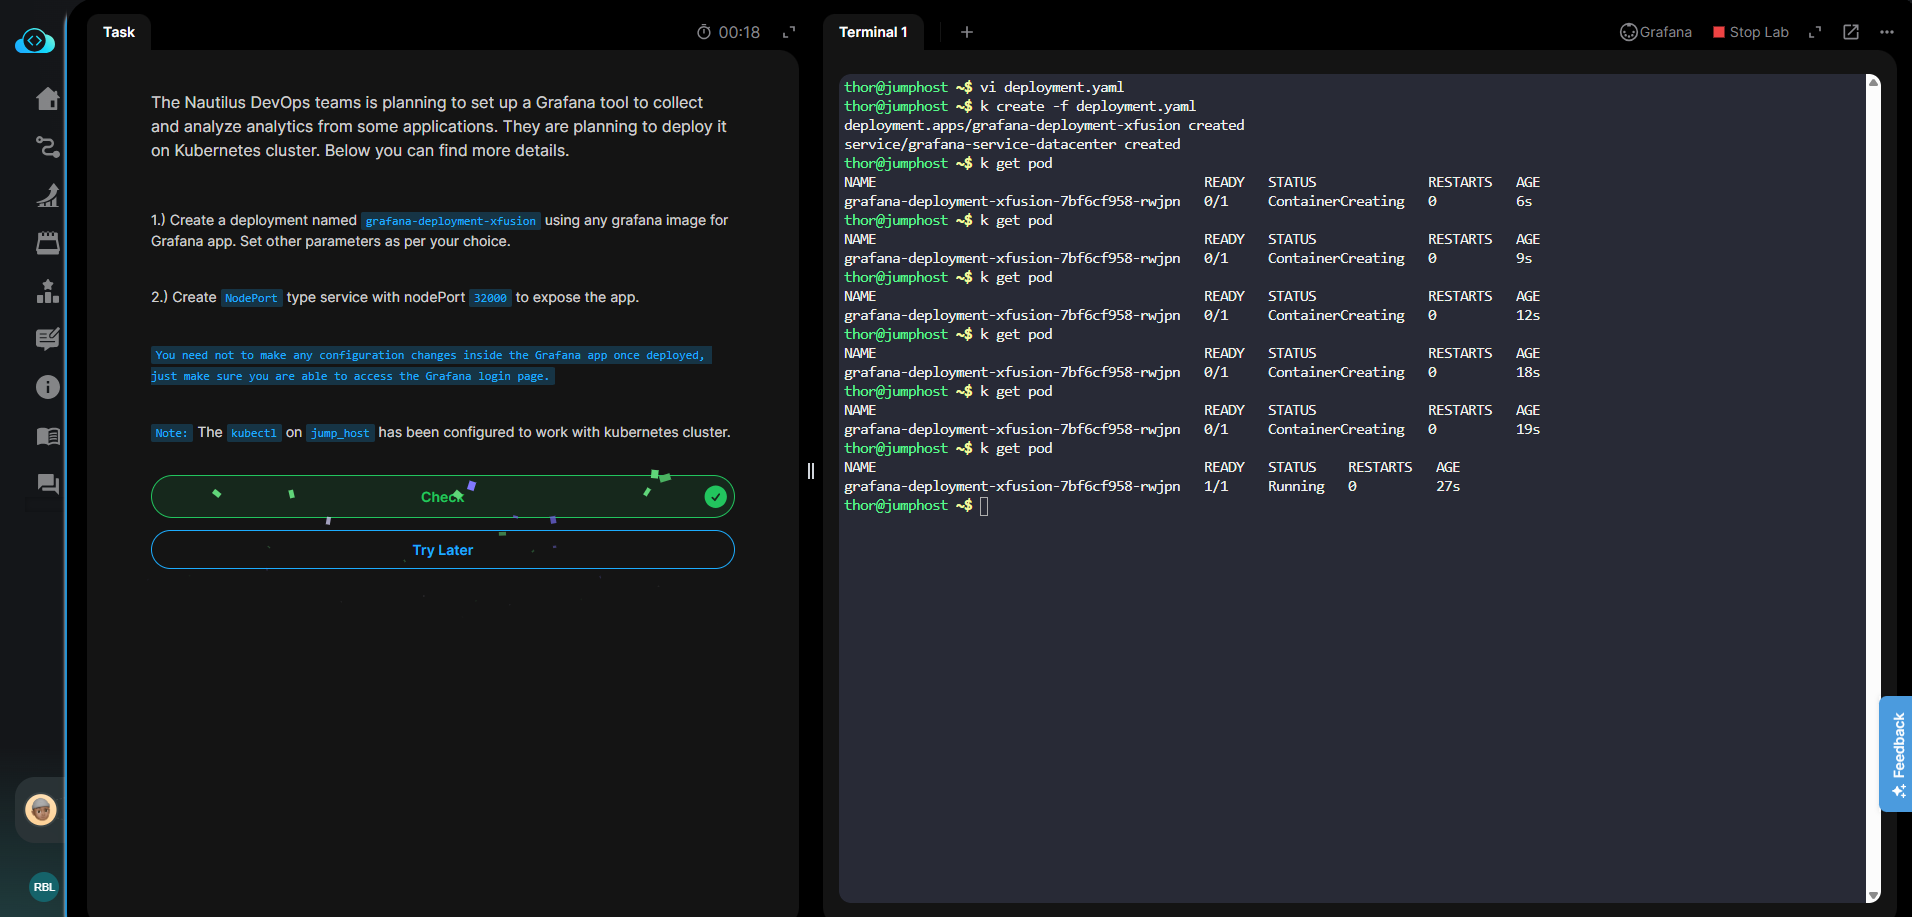Select the Task tab
Image resolution: width=1912 pixels, height=917 pixels.
(x=119, y=32)
